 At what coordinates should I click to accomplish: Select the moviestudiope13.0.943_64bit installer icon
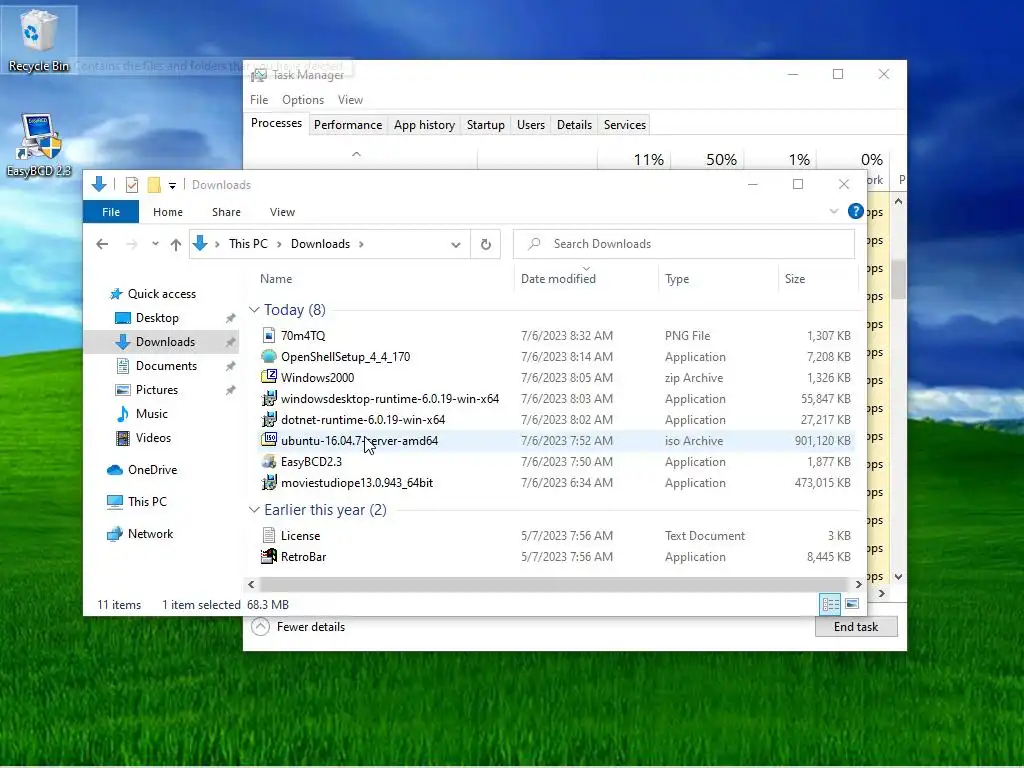coord(268,483)
